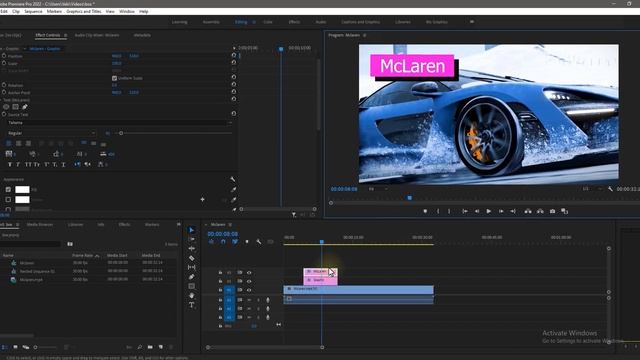Open the Program monitor panel menu
The width and height of the screenshot is (640, 360).
[x=364, y=36]
